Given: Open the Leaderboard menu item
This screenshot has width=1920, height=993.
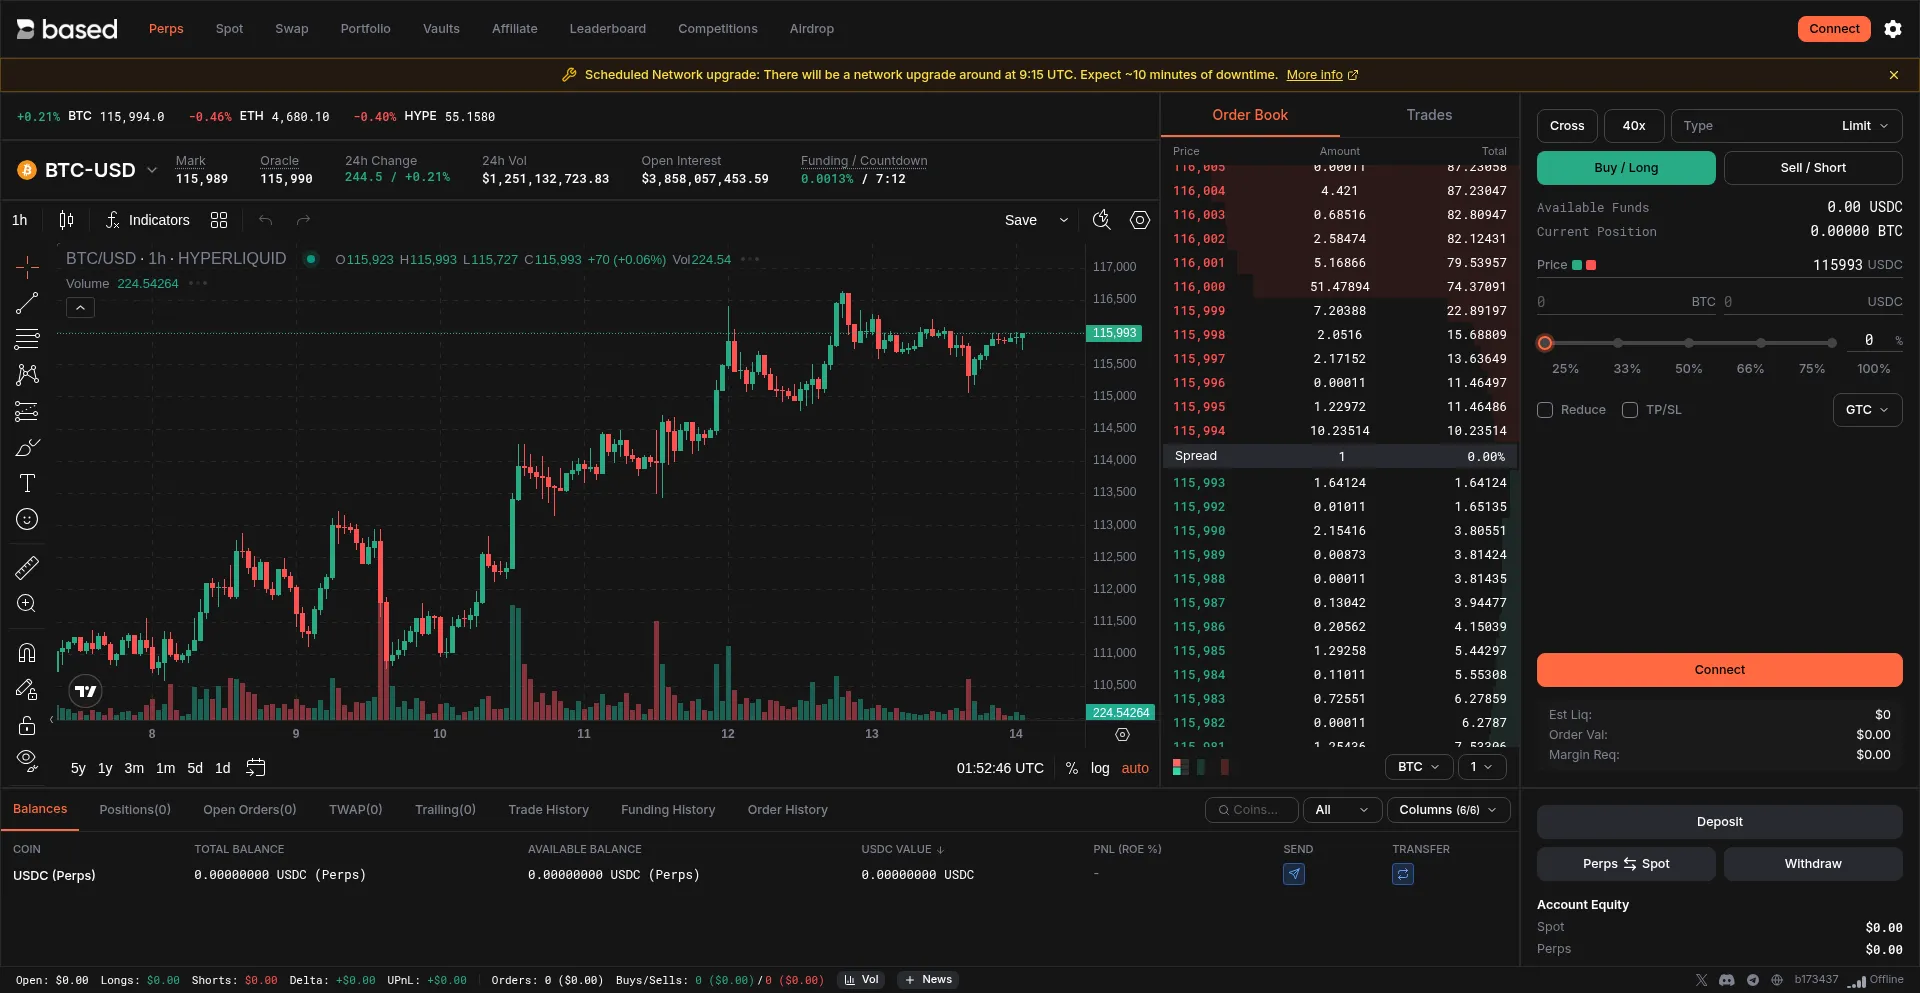Looking at the screenshot, I should point(607,29).
